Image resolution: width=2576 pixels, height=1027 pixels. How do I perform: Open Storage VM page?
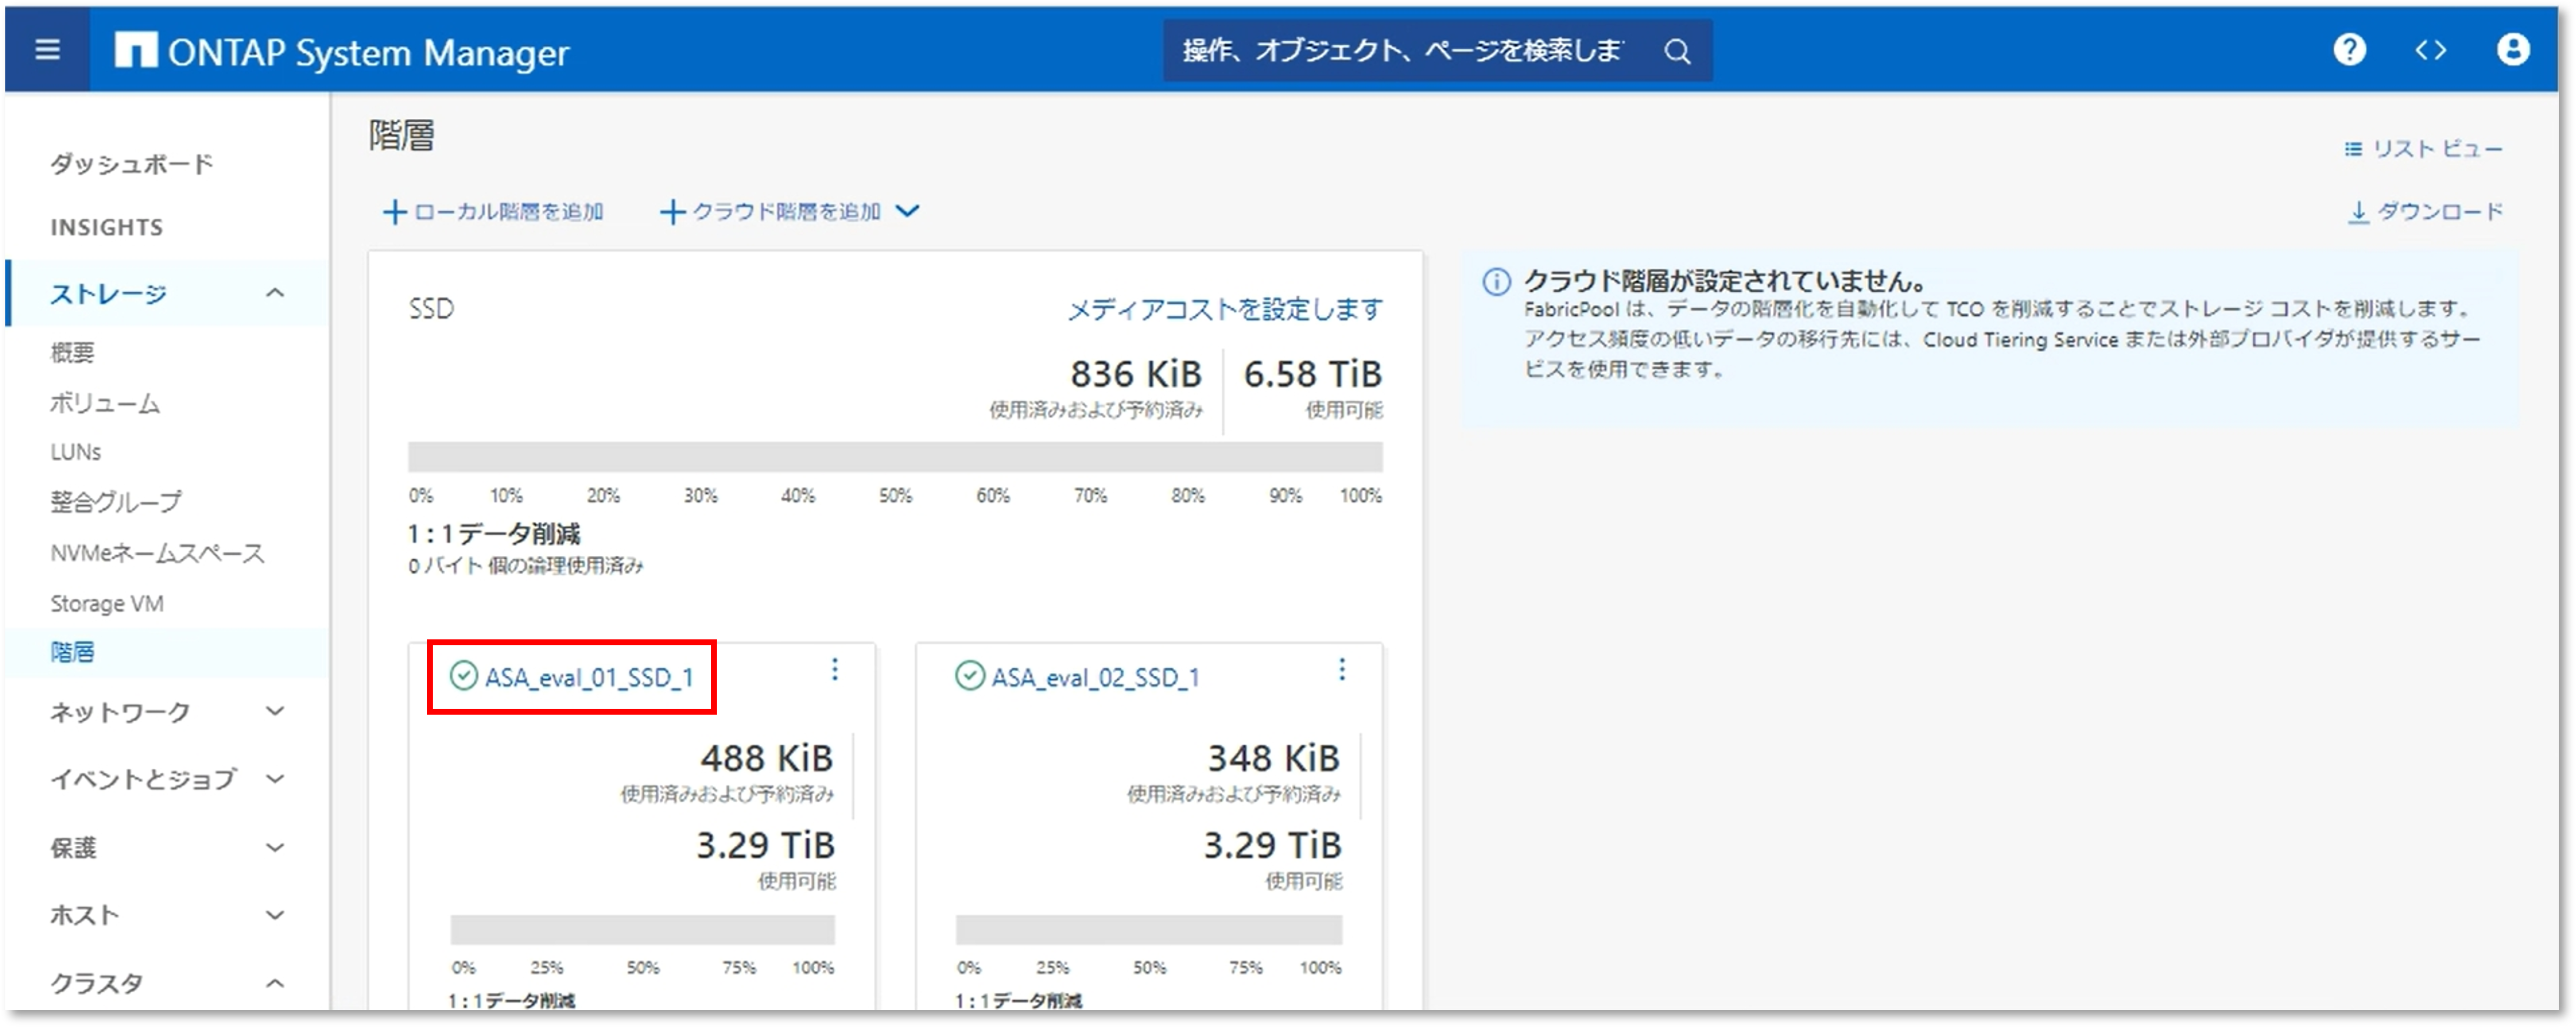click(x=107, y=604)
